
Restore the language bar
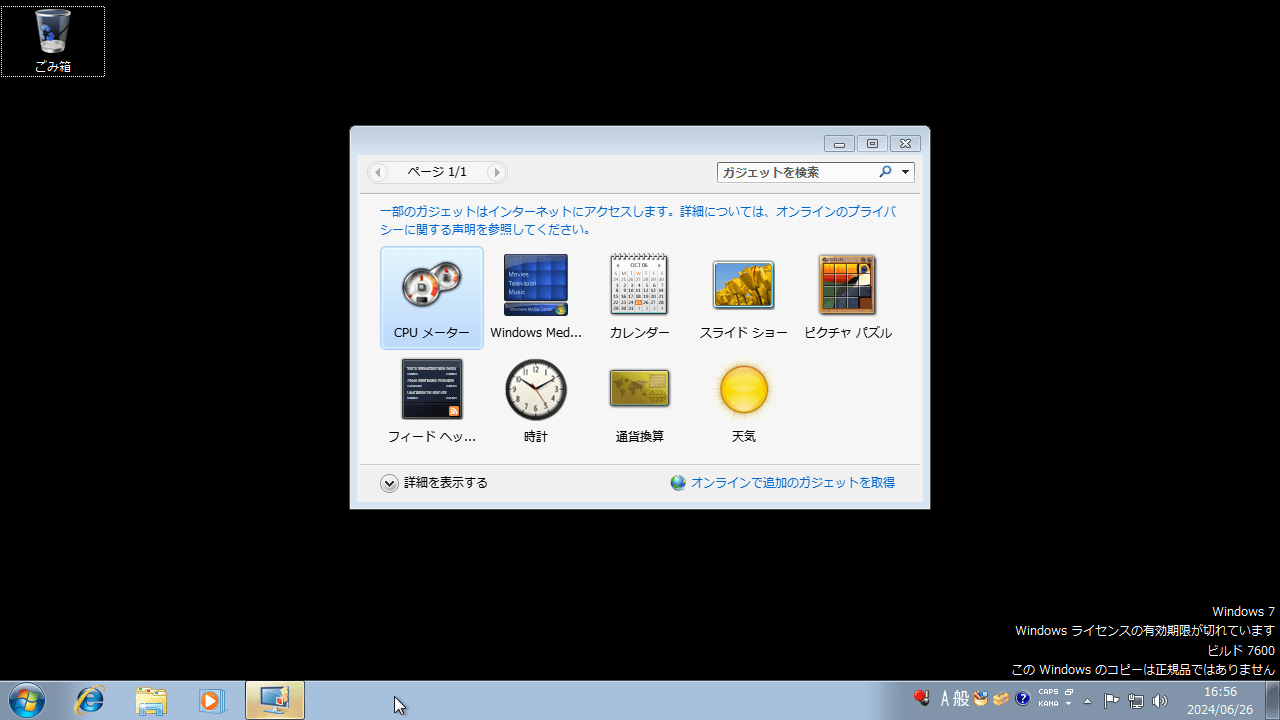coord(1069,692)
